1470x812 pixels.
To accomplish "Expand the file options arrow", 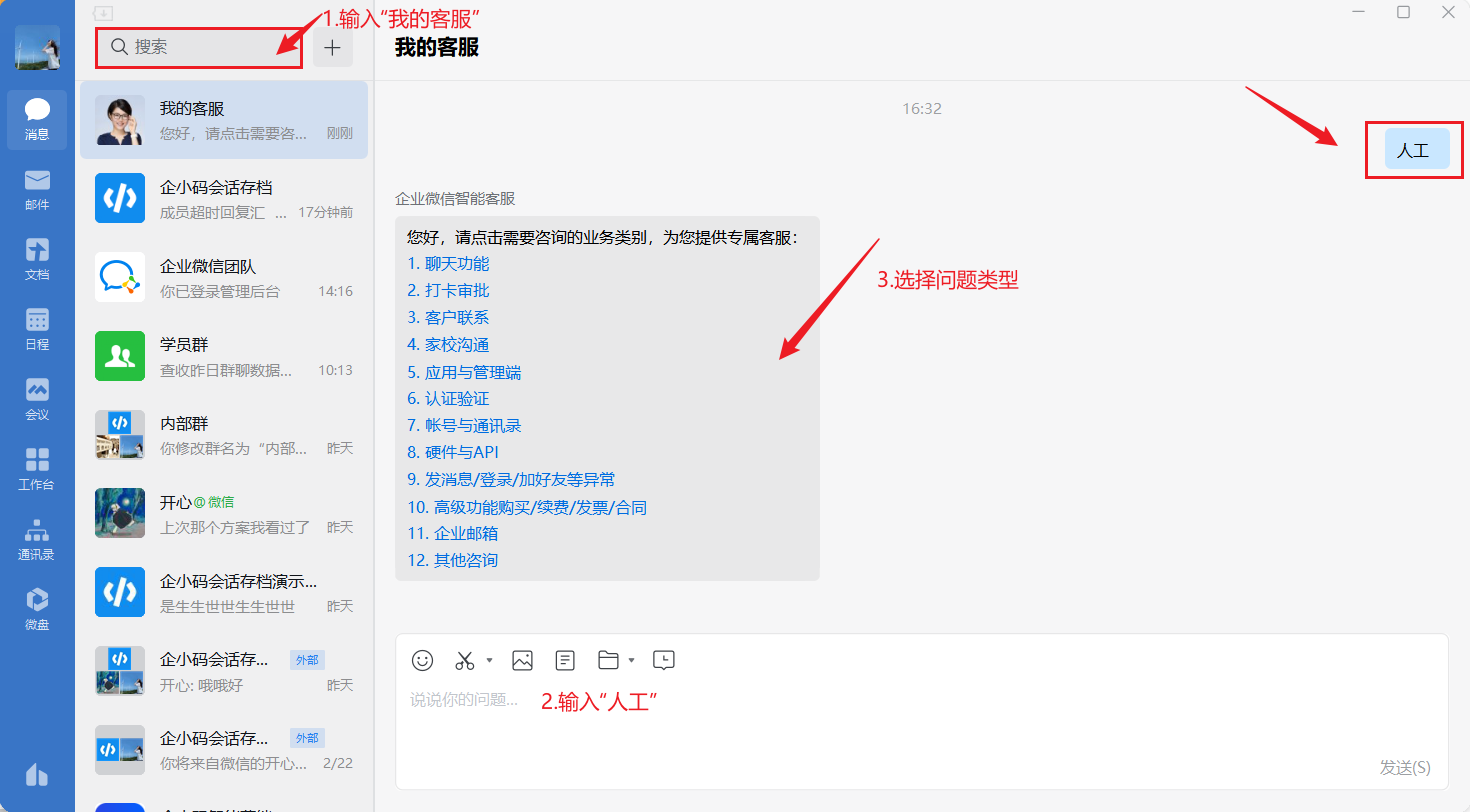I will 632,660.
